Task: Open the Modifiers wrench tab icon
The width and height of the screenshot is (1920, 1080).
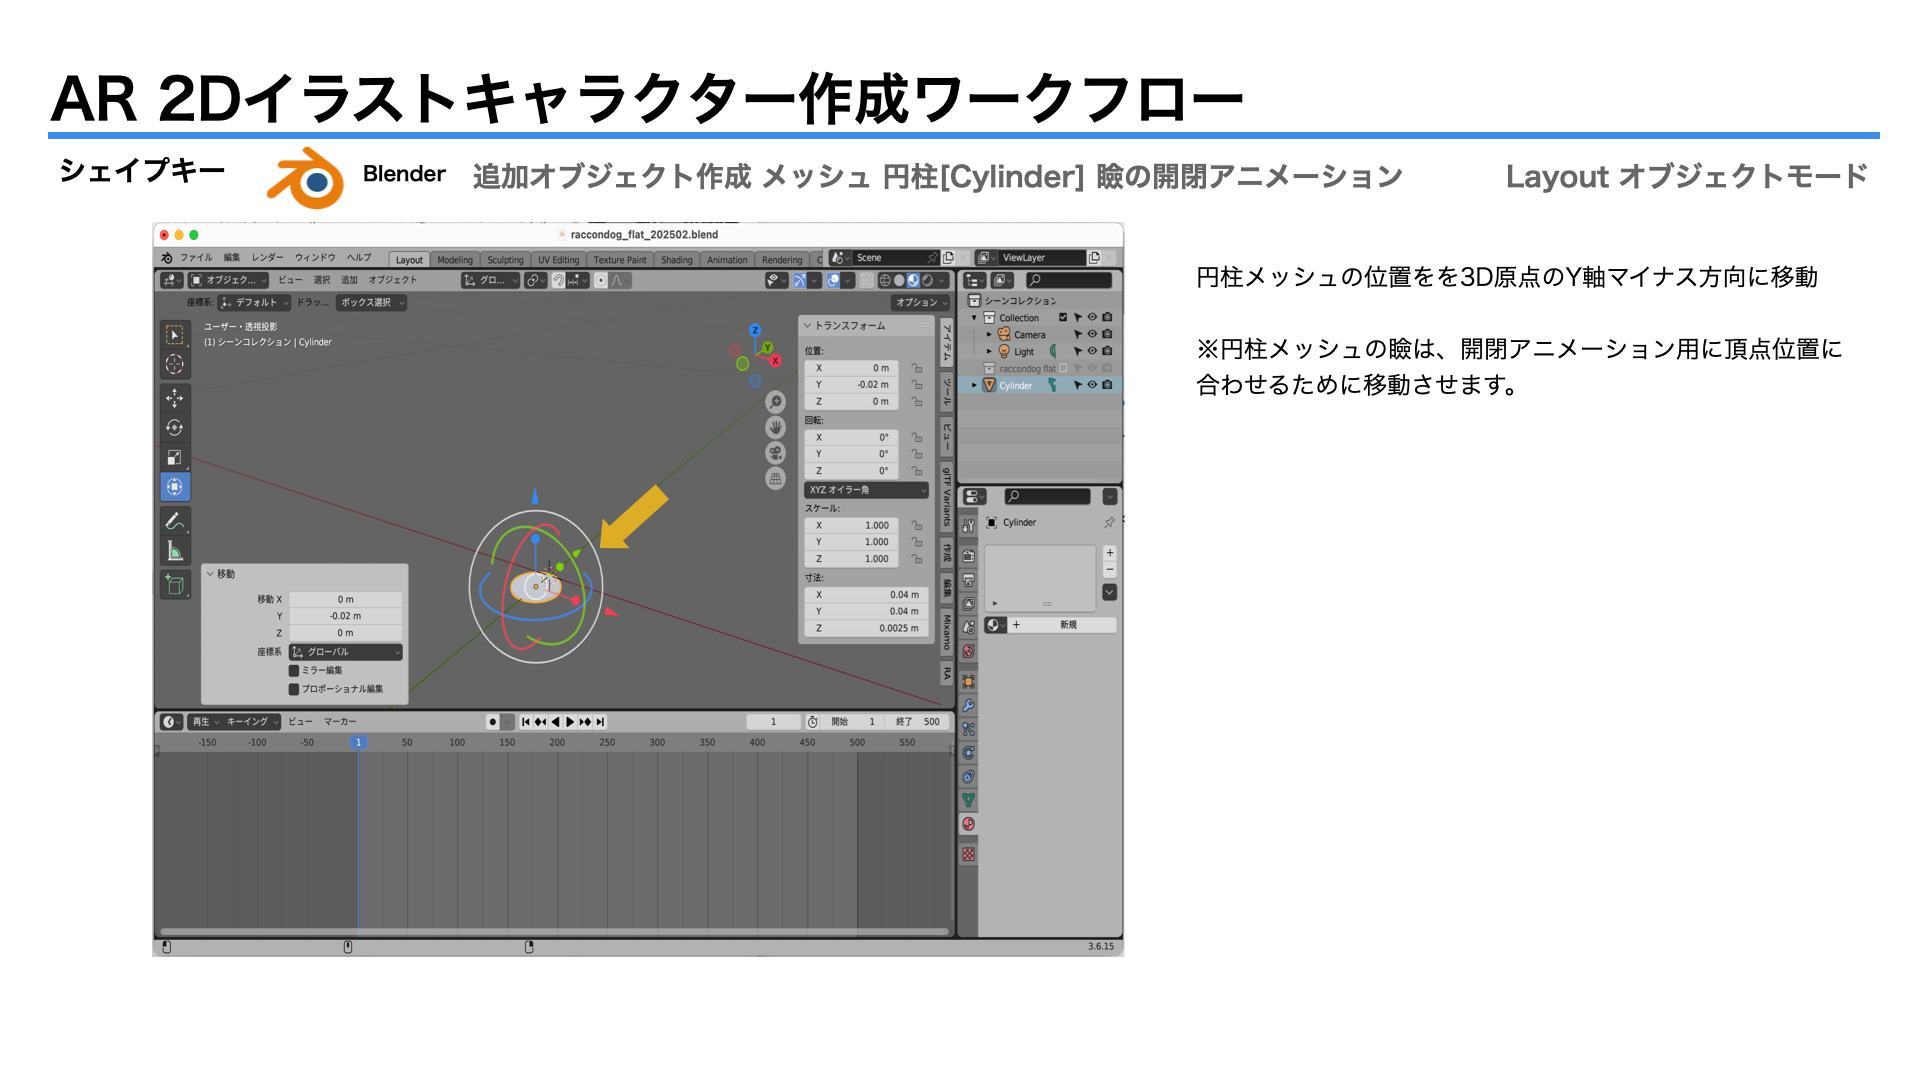Action: point(968,706)
